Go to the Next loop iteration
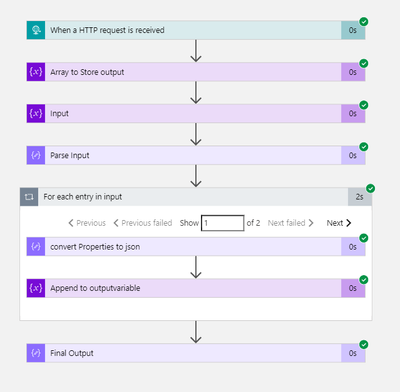 [x=339, y=223]
